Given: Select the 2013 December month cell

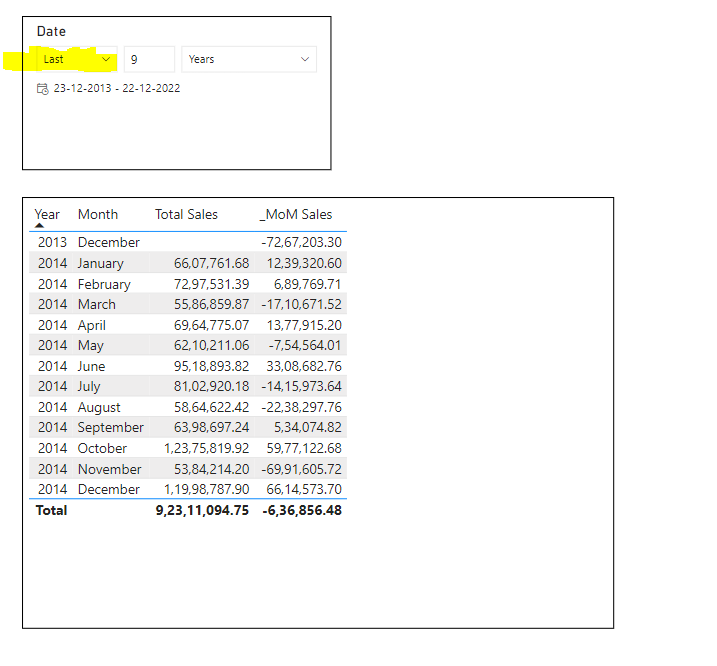Looking at the screenshot, I should (109, 242).
